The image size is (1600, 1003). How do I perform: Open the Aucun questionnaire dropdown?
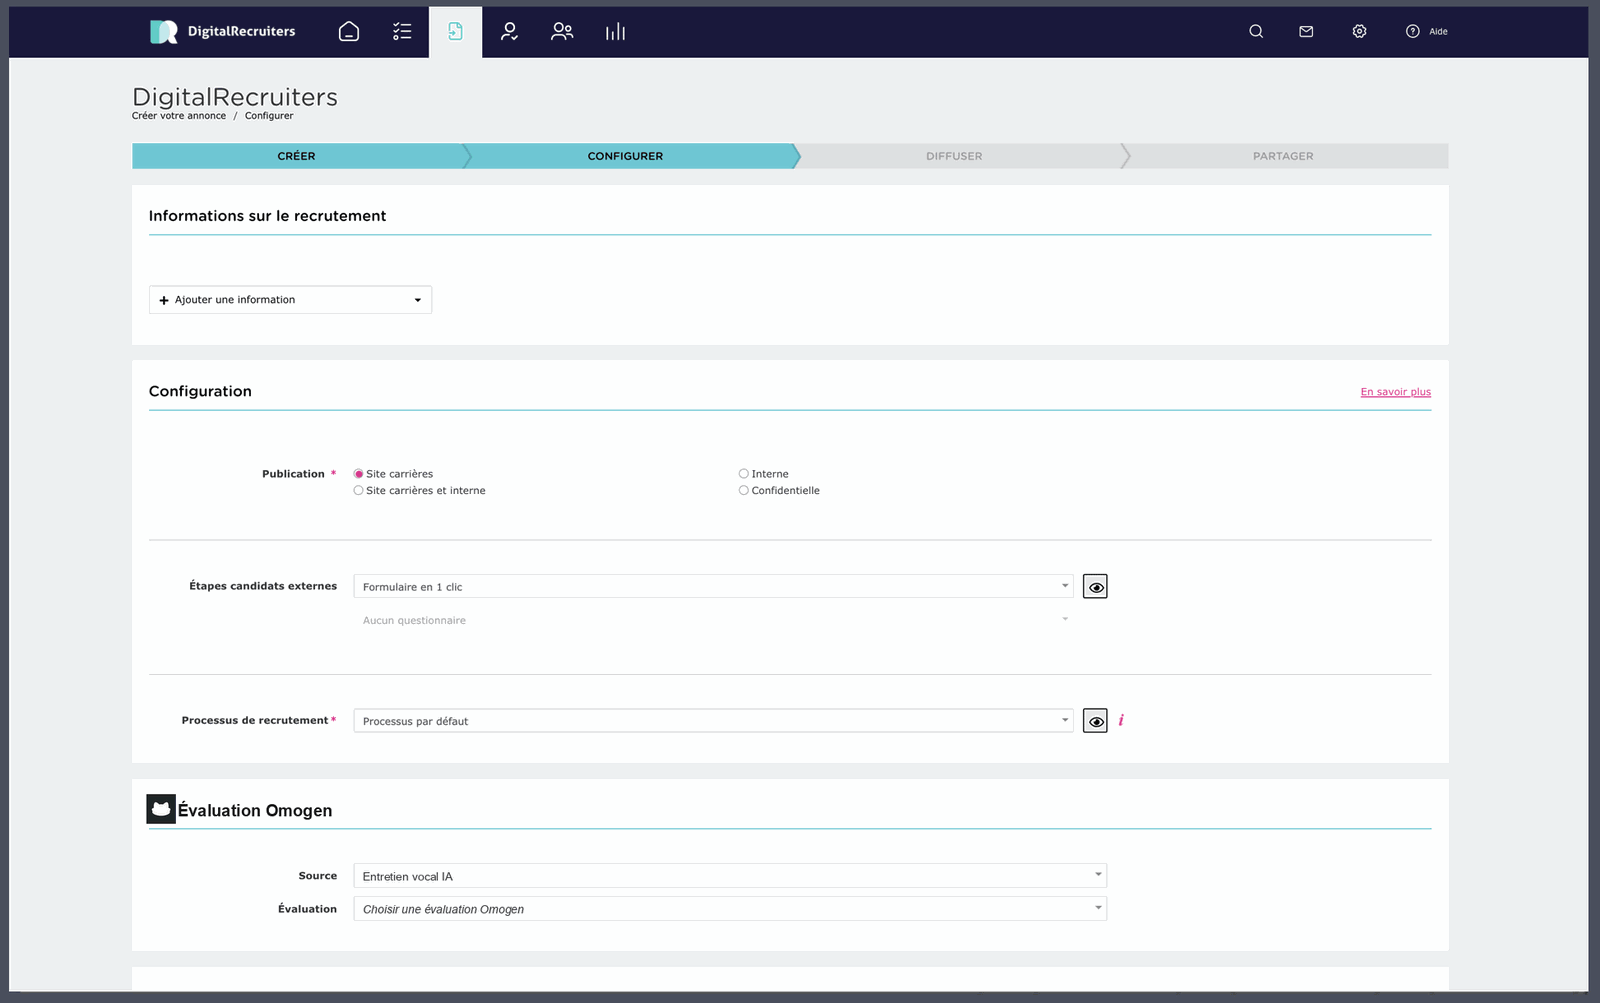click(x=713, y=620)
